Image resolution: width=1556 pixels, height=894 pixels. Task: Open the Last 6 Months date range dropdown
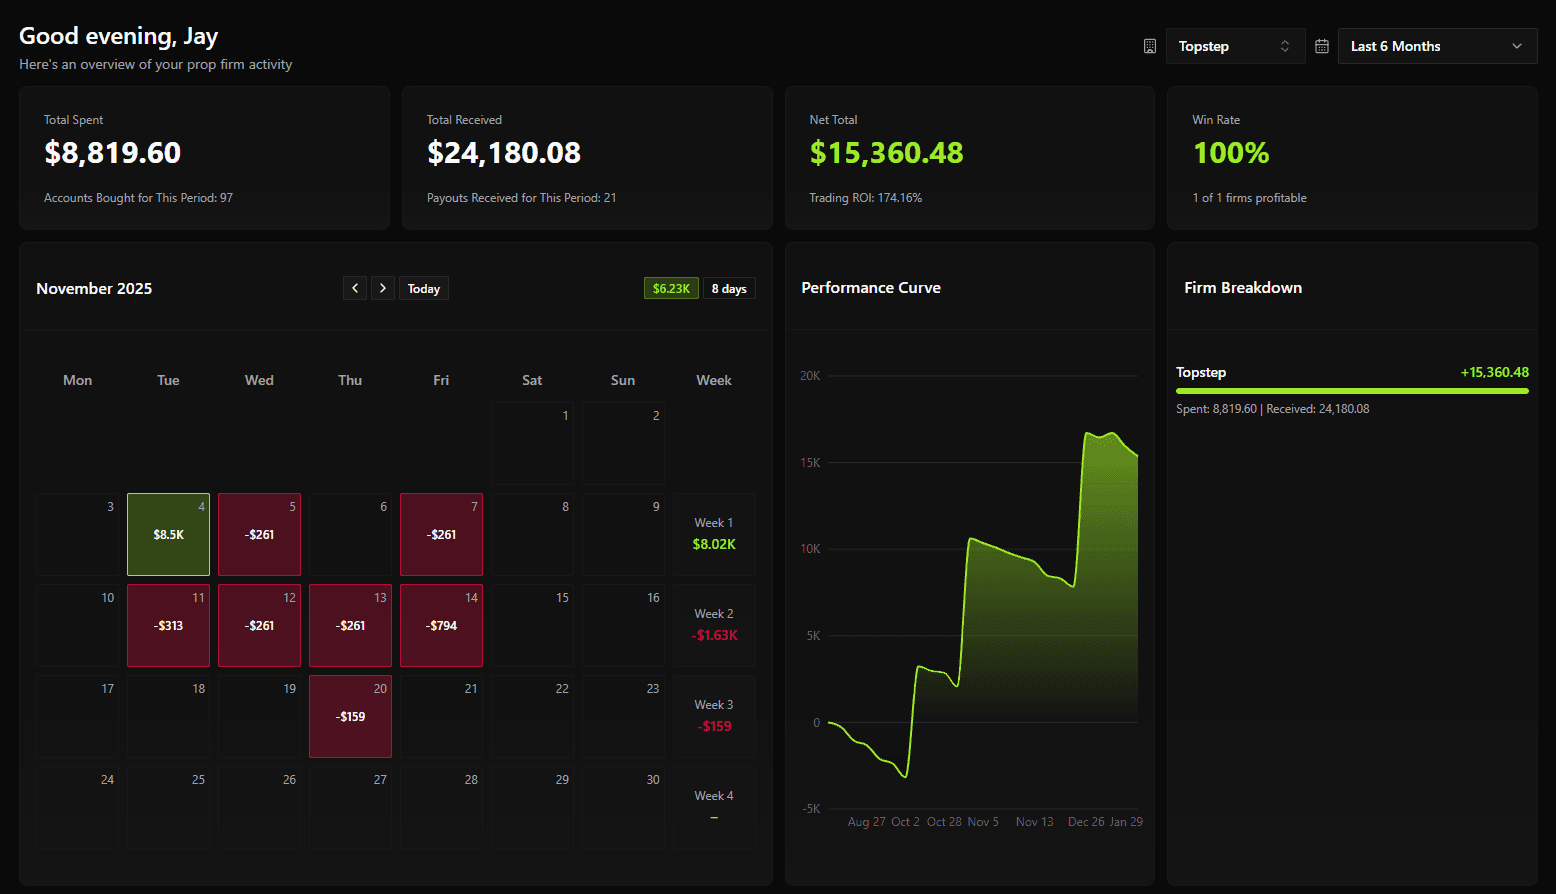point(1437,45)
